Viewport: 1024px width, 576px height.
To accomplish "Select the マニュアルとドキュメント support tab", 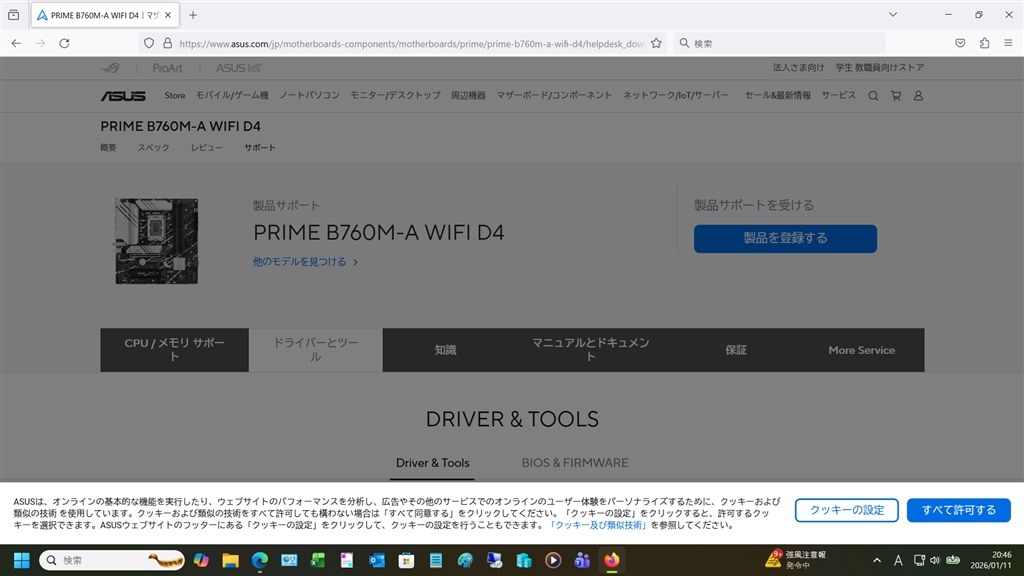I will [x=588, y=350].
